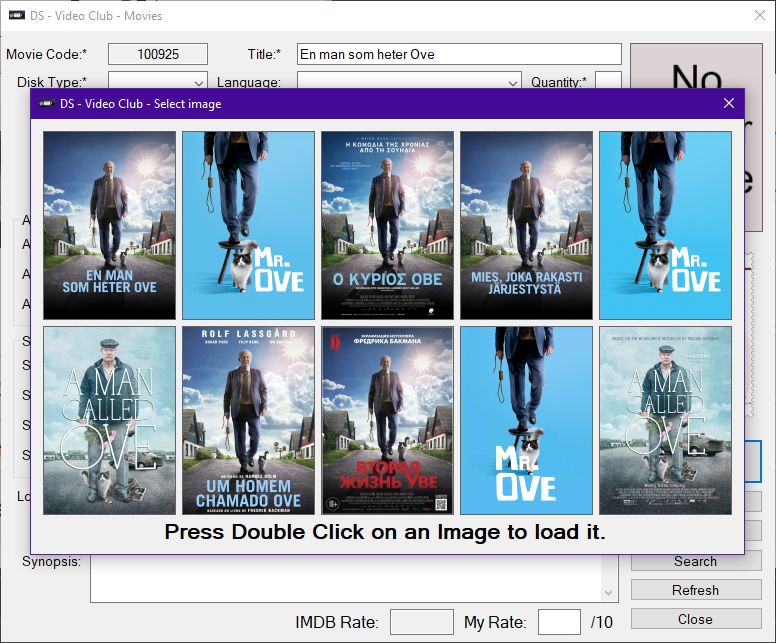This screenshot has height=643, width=776.
Task: Close the Movies window
Action: click(760, 15)
